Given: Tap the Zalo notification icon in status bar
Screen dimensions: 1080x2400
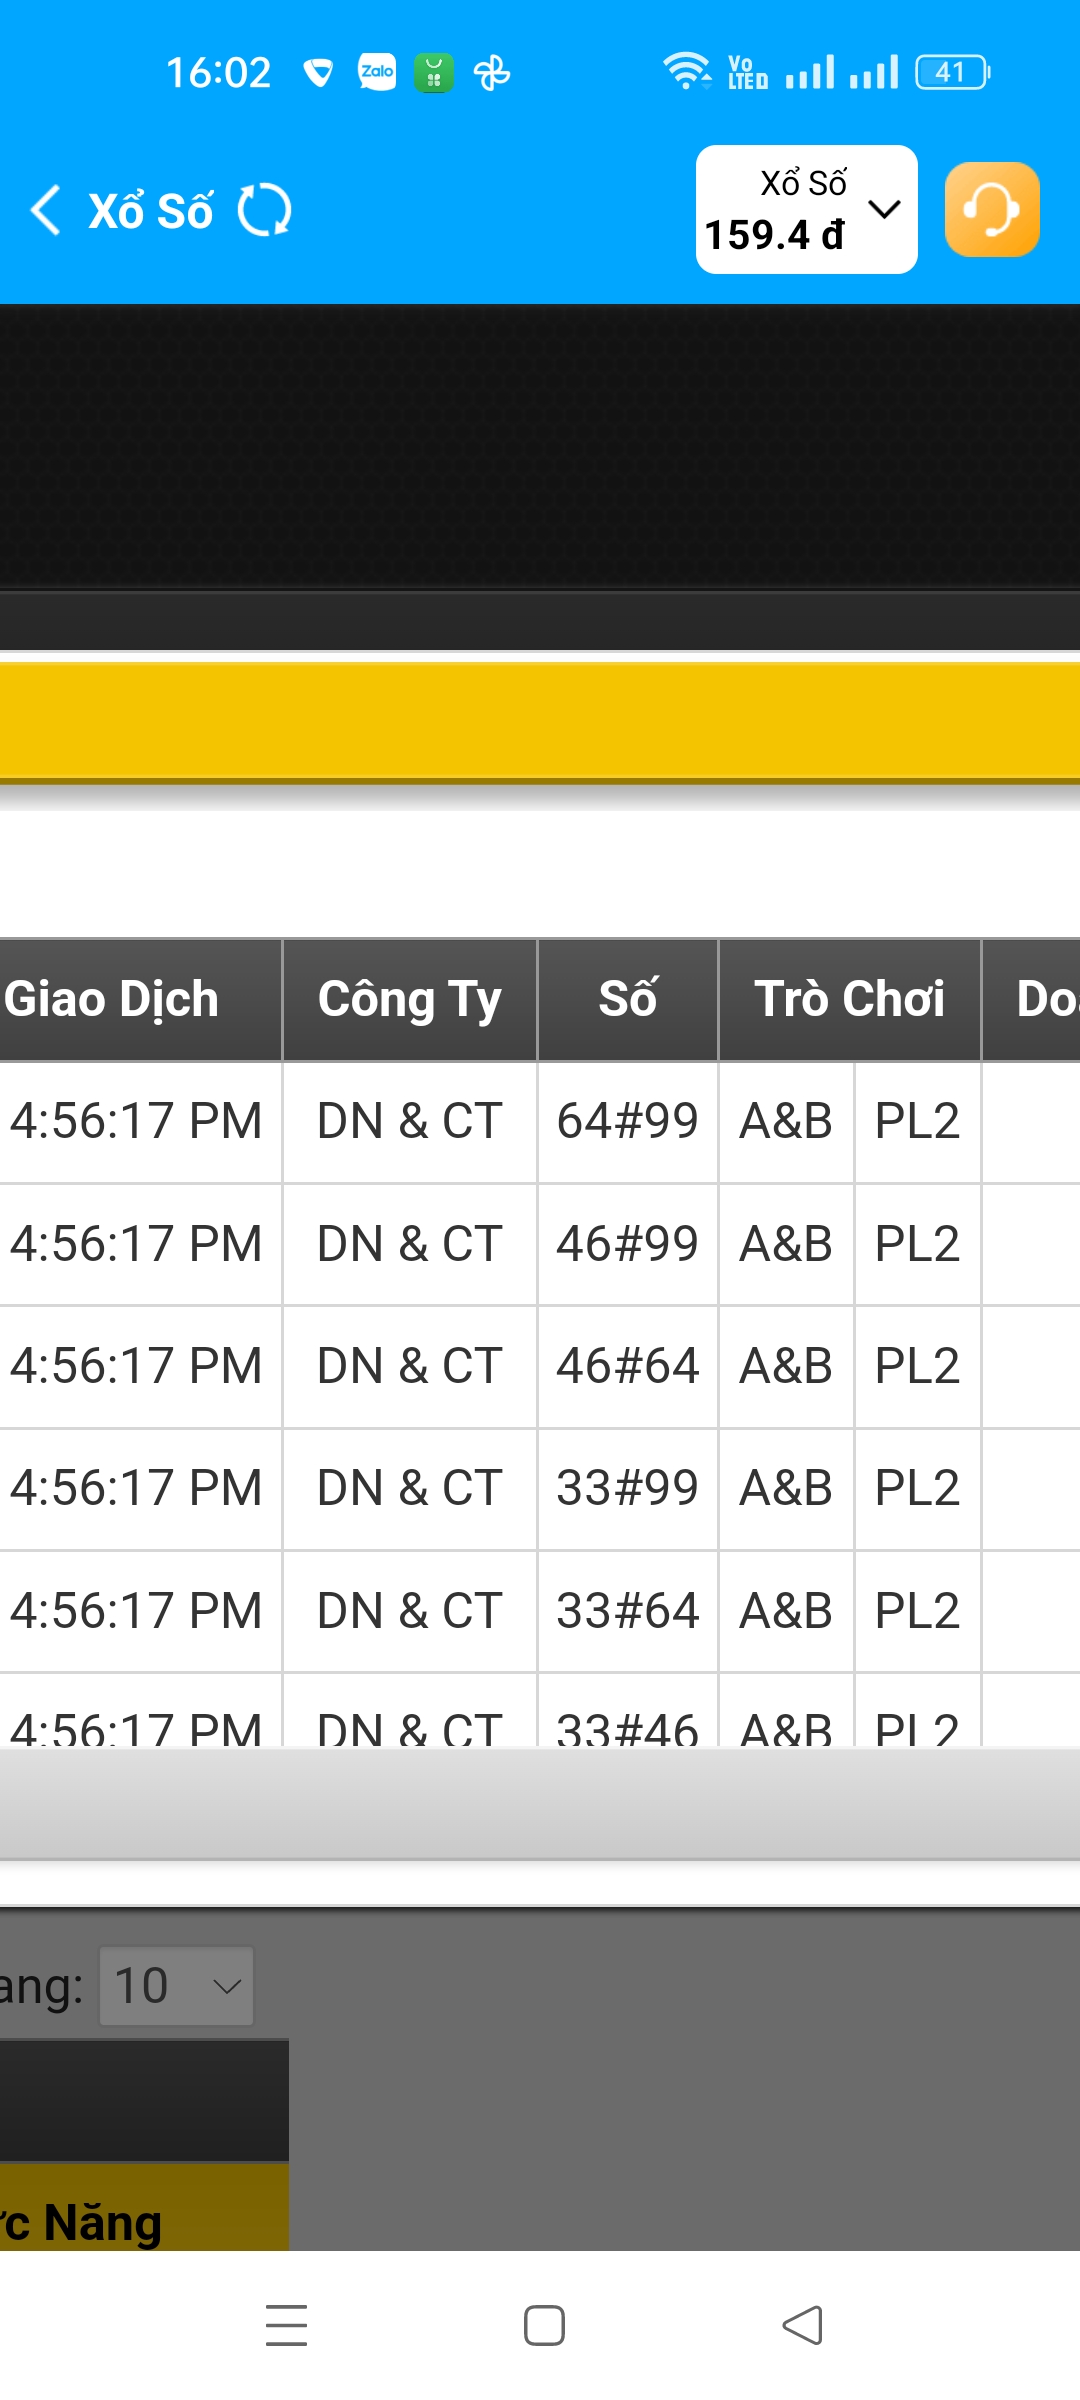Looking at the screenshot, I should coord(377,72).
